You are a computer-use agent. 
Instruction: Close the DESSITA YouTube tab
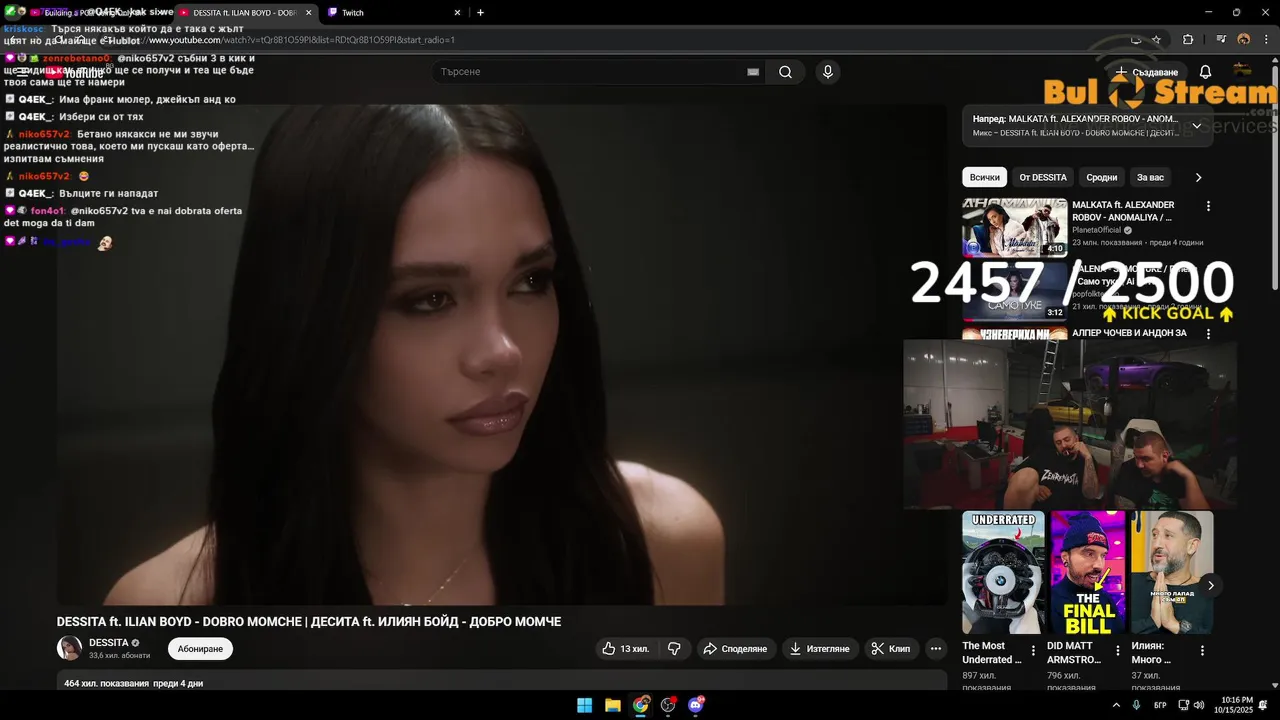[308, 13]
